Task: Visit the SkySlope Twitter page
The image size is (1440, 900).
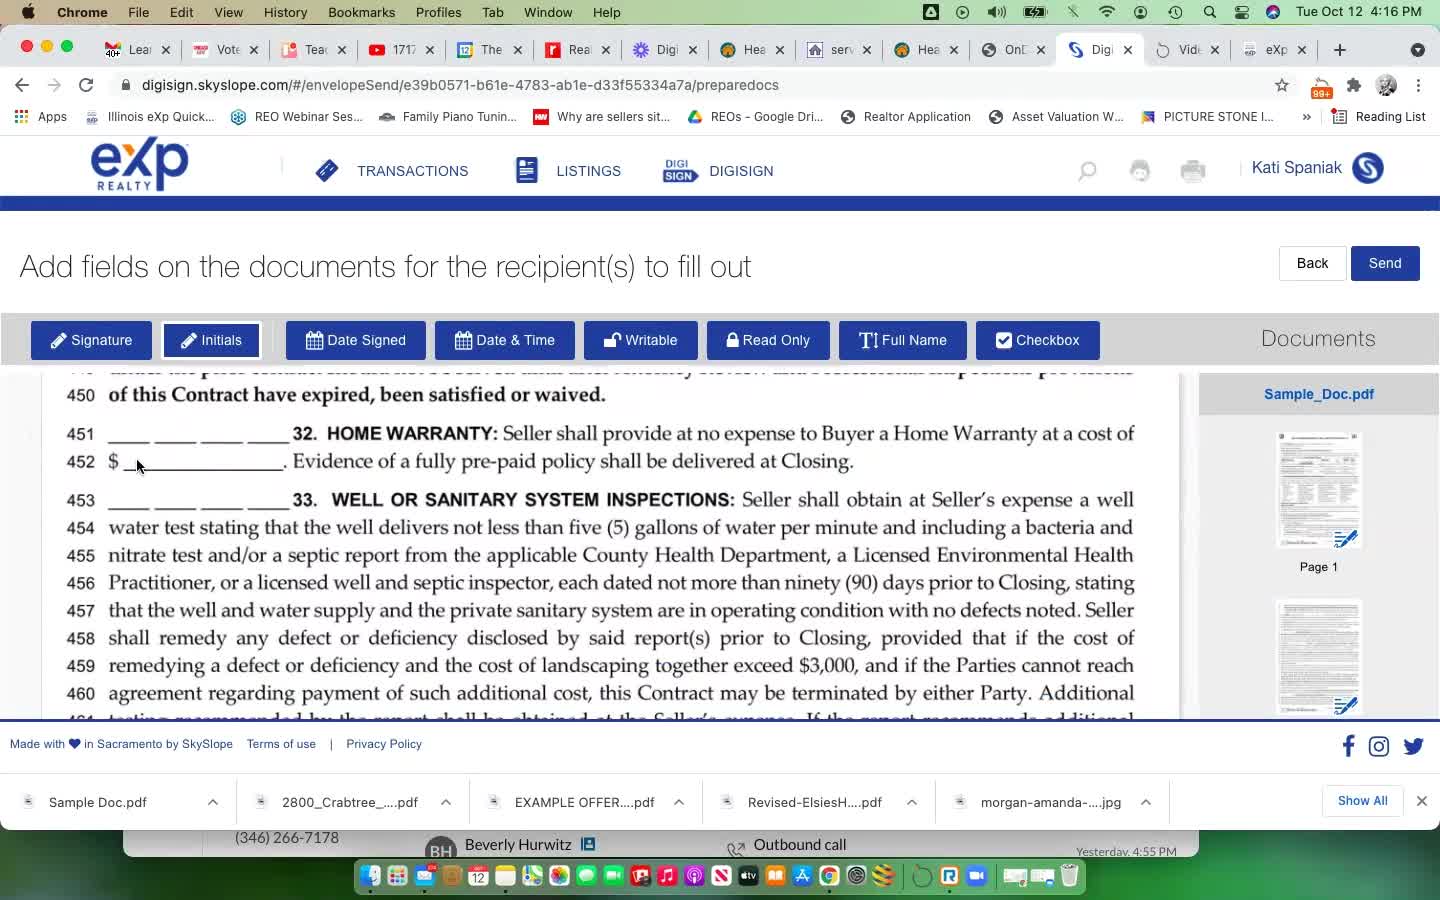Action: click(x=1413, y=746)
